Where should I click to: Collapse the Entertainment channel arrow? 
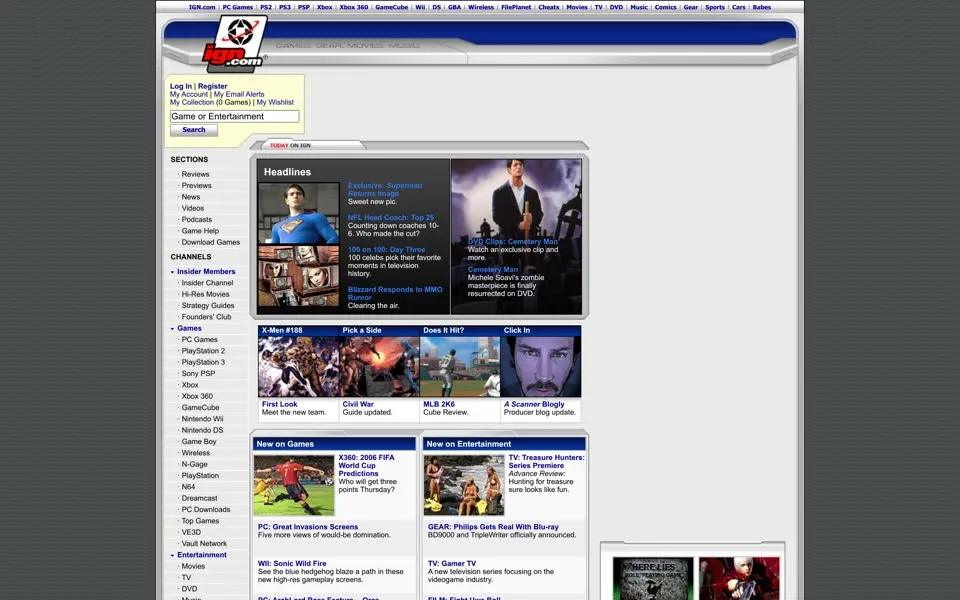click(172, 555)
